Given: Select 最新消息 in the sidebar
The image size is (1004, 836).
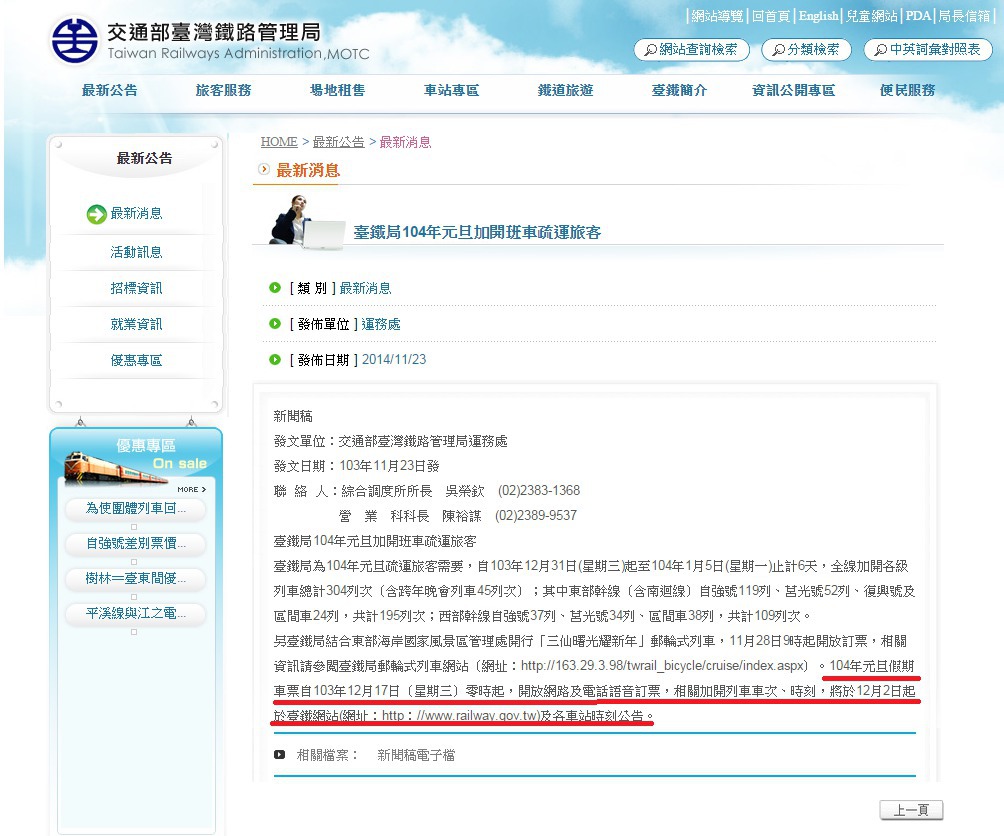Looking at the screenshot, I should [x=136, y=213].
